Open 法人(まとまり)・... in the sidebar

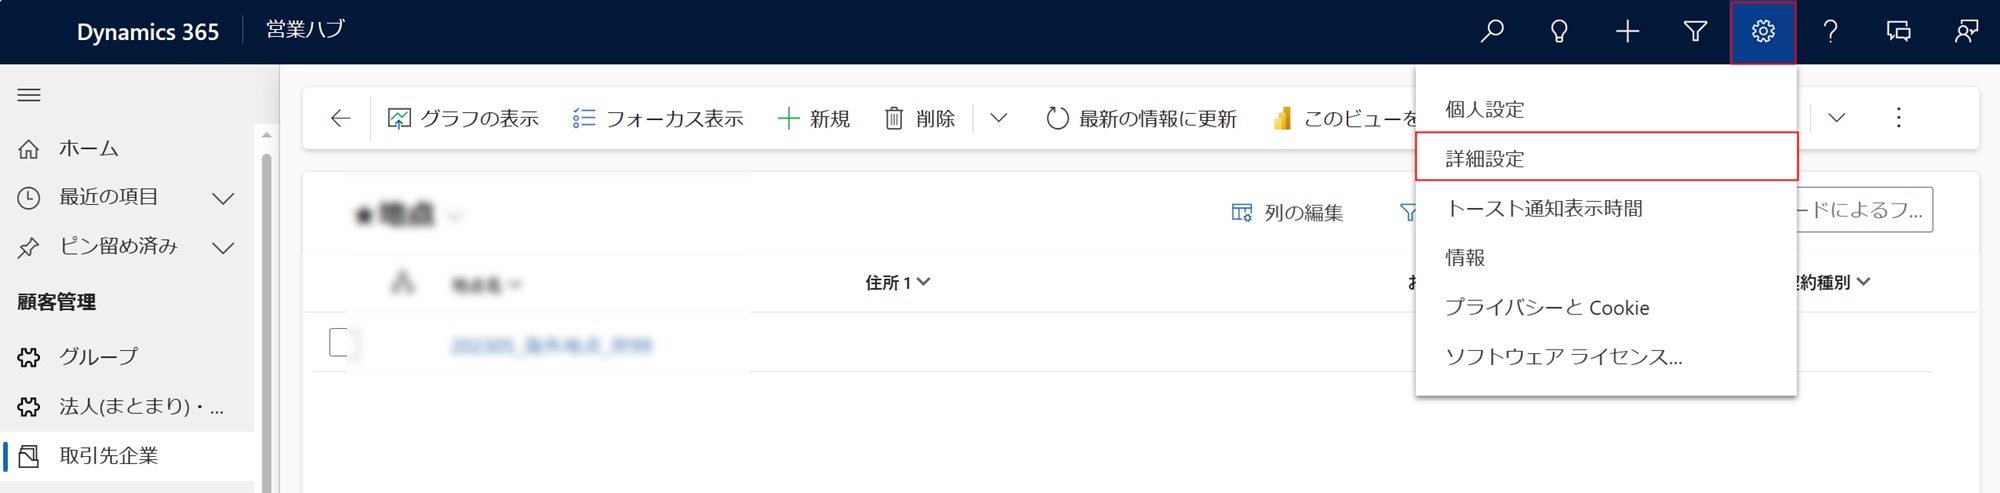[x=128, y=405]
